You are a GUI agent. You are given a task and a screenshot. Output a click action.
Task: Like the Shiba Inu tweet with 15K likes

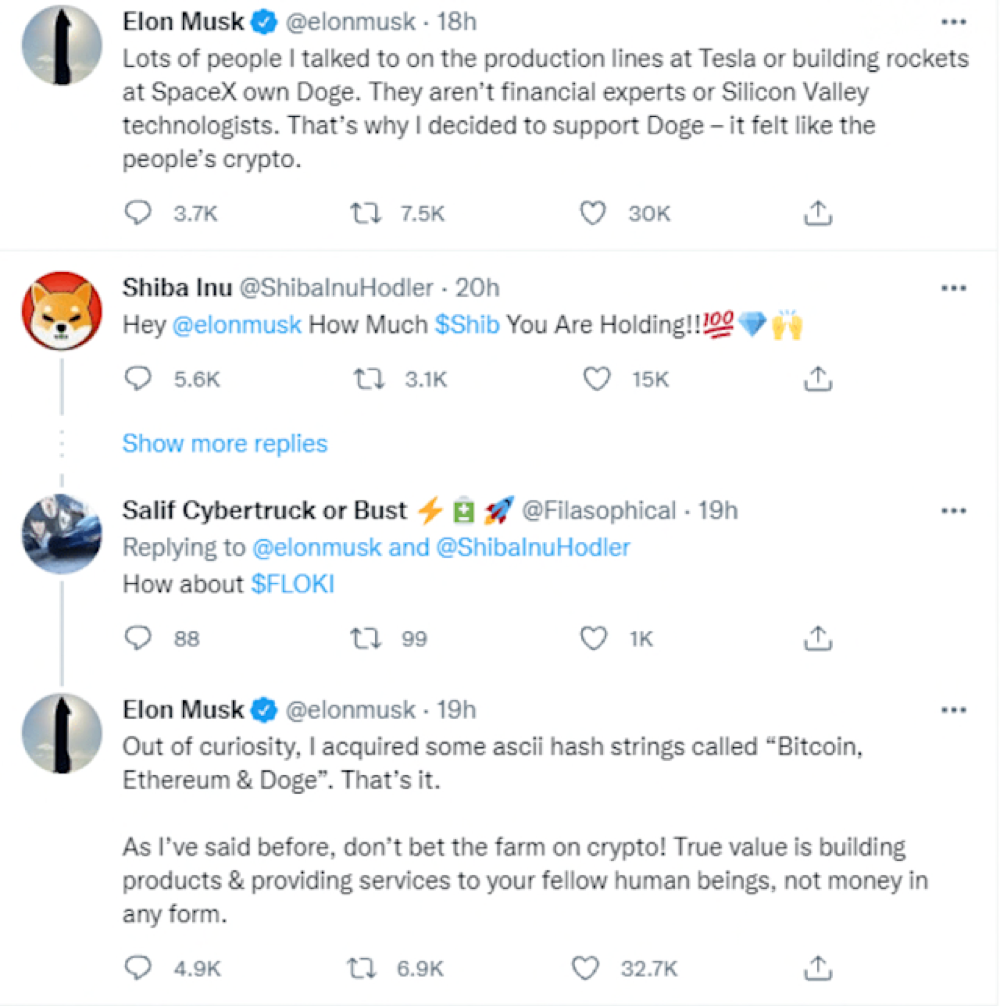596,379
